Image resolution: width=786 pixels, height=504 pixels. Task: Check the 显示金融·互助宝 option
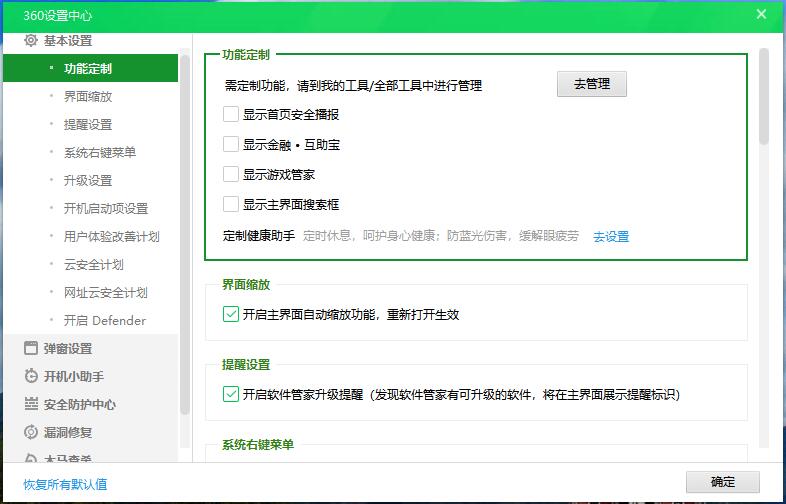pos(231,145)
